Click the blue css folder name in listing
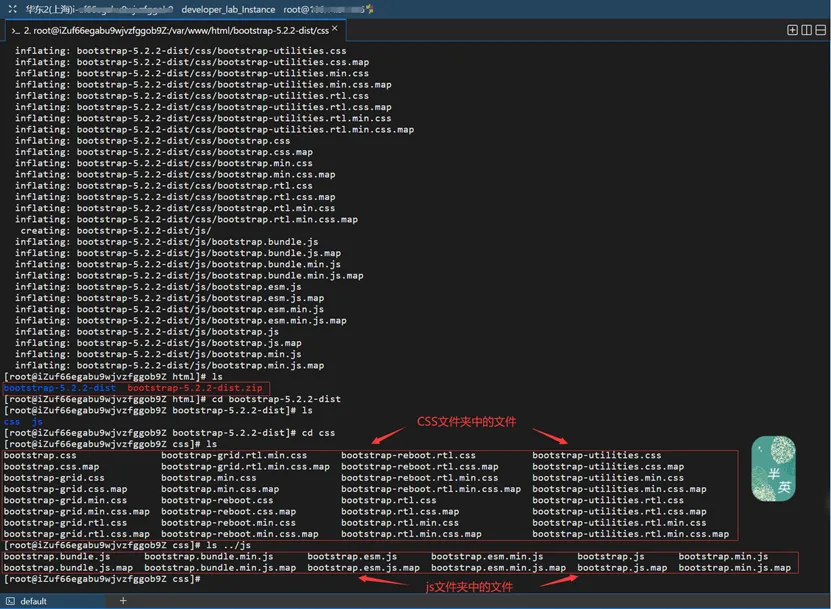The height and width of the screenshot is (609, 831). pyautogui.click(x=12, y=422)
